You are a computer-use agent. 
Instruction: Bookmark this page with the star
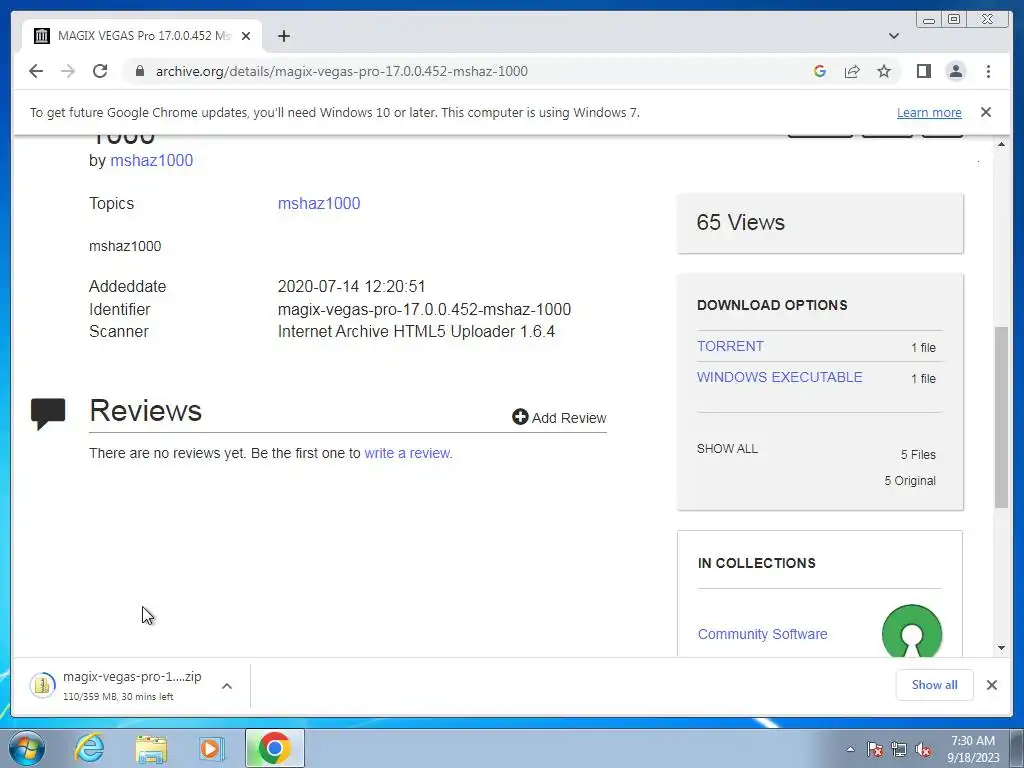point(884,71)
